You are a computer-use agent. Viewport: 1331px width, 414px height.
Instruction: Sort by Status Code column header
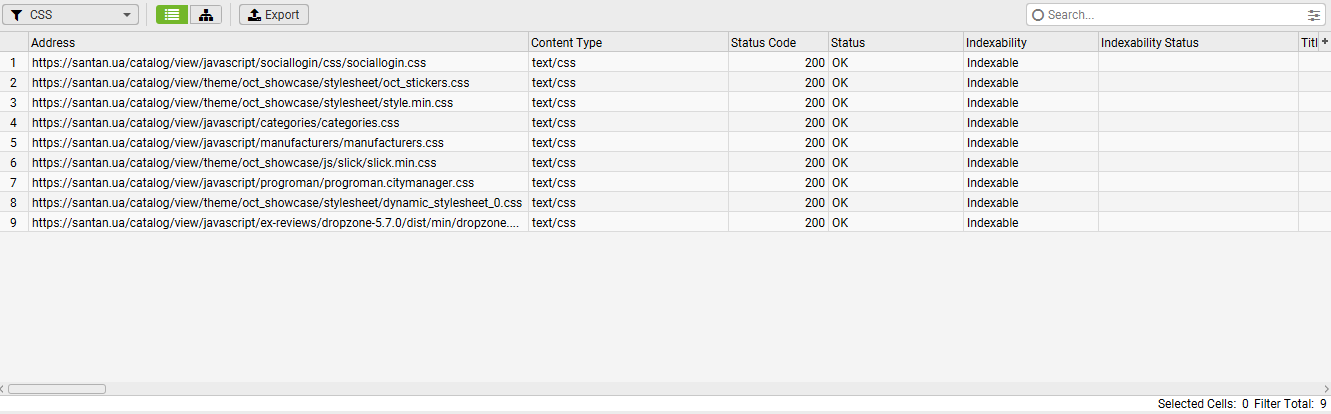pyautogui.click(x=777, y=43)
